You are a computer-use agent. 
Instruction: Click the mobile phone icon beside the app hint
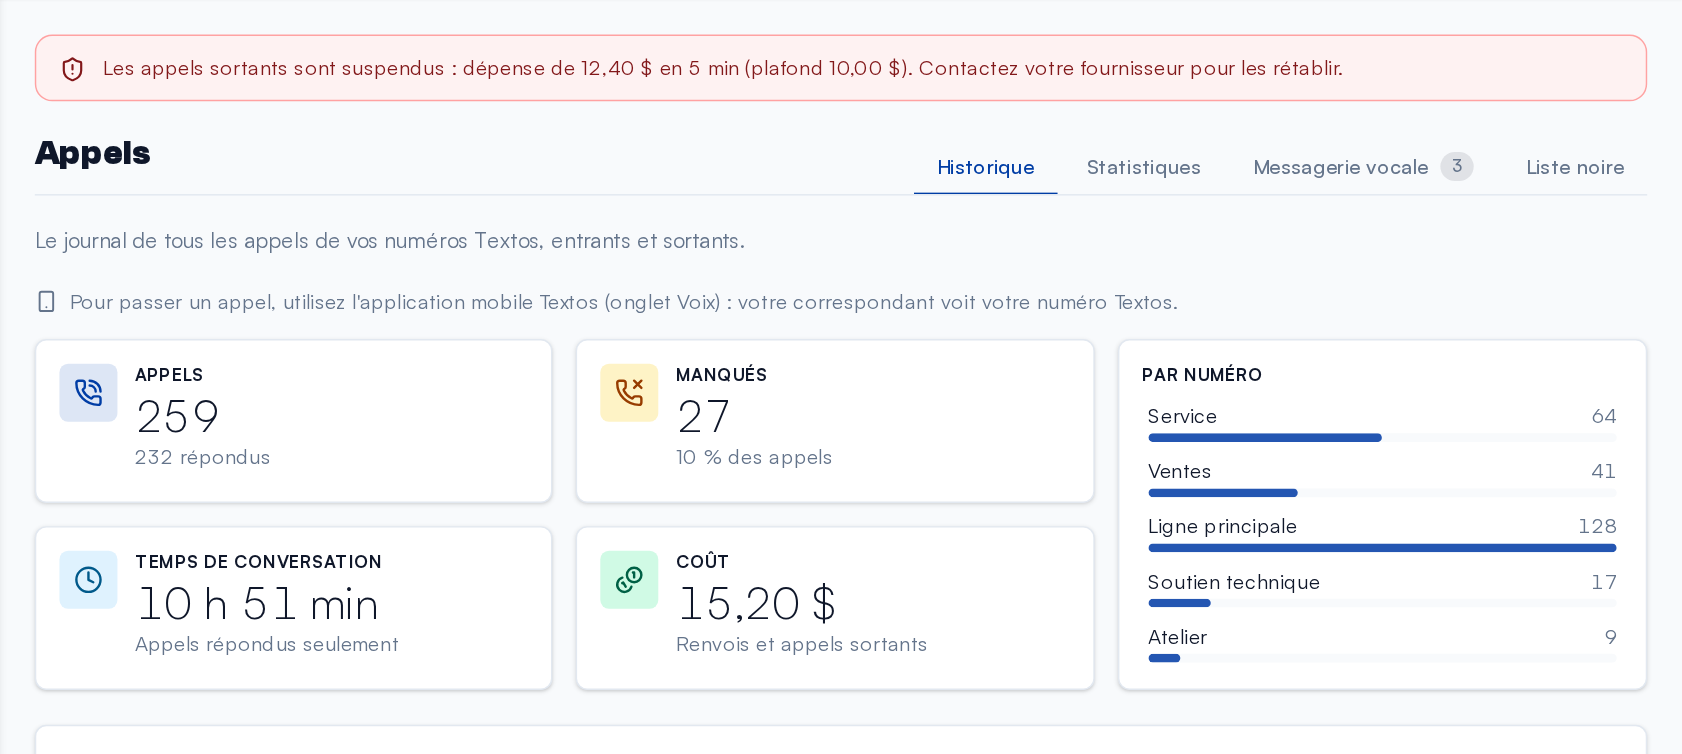coord(46,302)
